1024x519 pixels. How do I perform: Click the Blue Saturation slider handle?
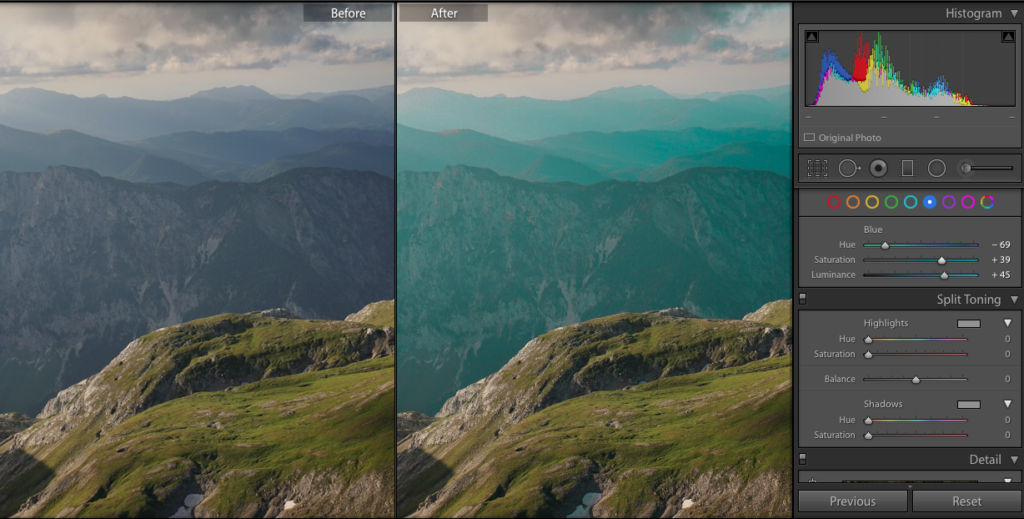[x=941, y=260]
